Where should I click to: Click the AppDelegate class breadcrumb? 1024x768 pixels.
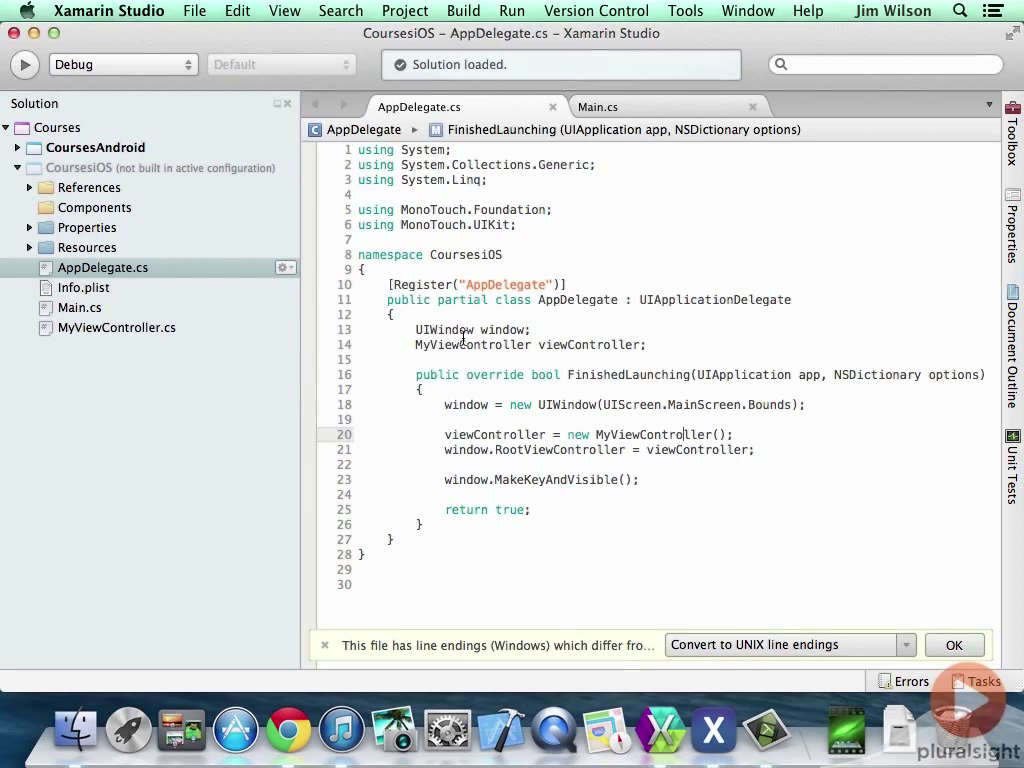pos(357,130)
